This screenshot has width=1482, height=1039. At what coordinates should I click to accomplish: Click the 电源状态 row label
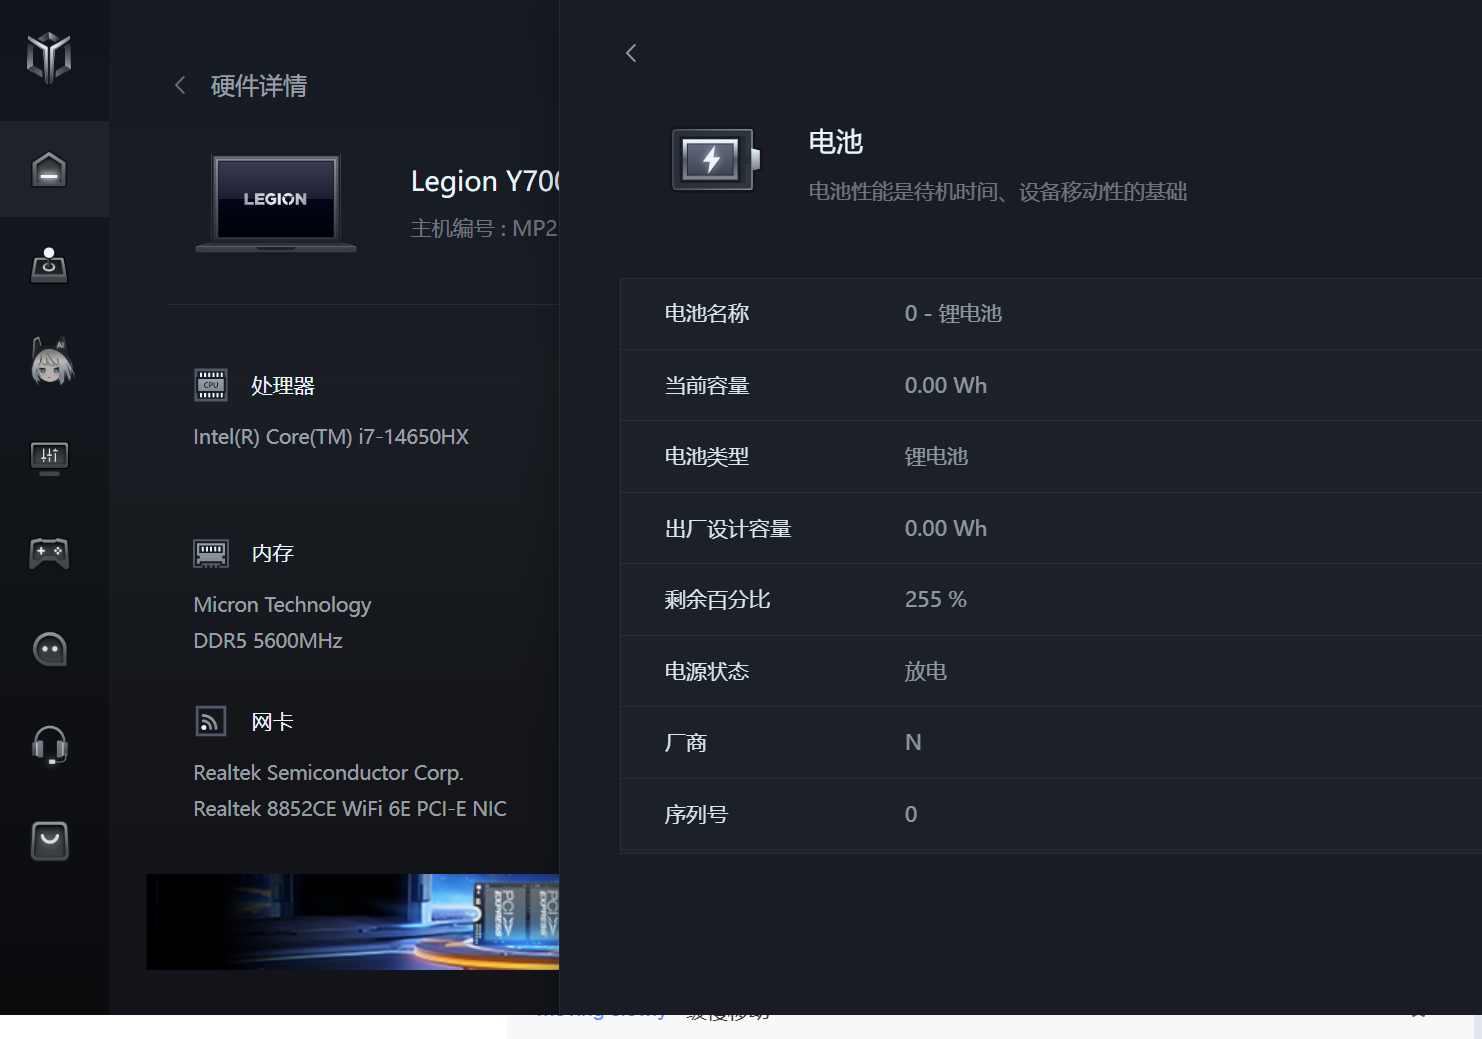pyautogui.click(x=707, y=672)
